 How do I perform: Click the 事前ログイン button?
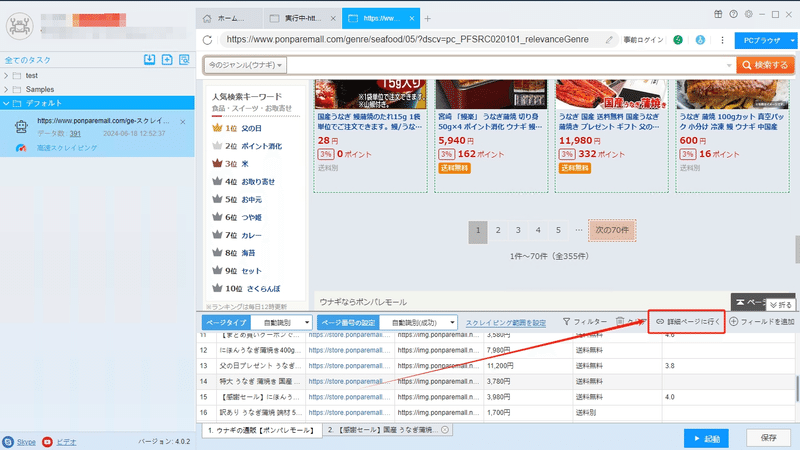click(643, 40)
